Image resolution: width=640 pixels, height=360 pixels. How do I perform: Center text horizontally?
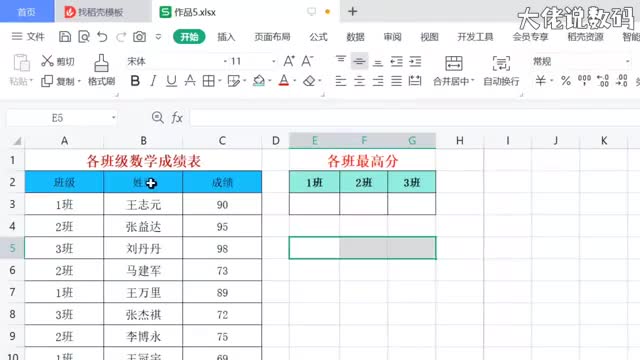click(359, 81)
